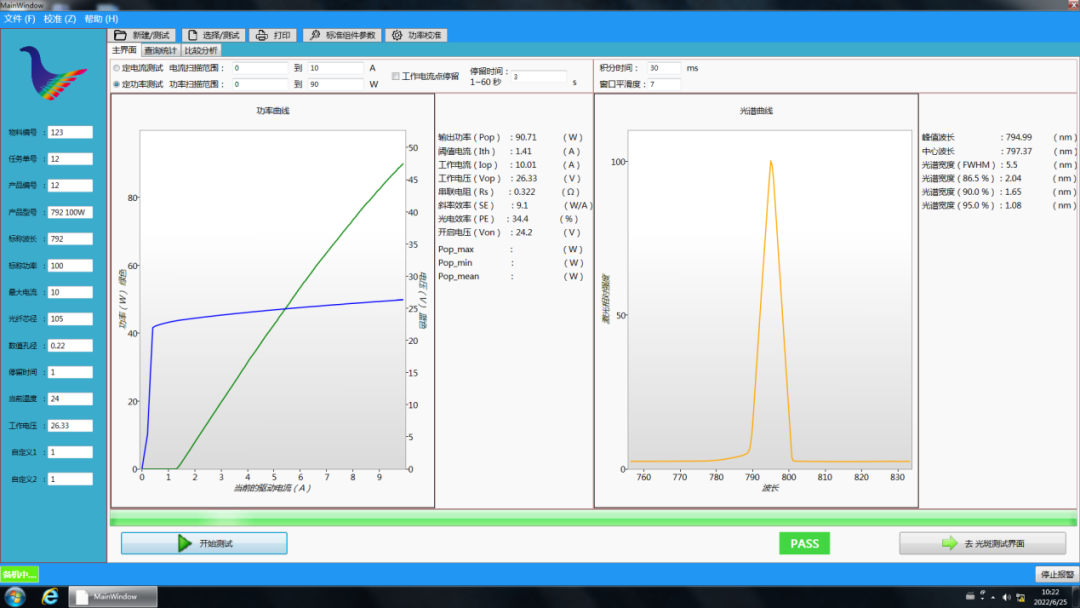Click the 积分时间 input field
The image size is (1080, 608).
(663, 68)
